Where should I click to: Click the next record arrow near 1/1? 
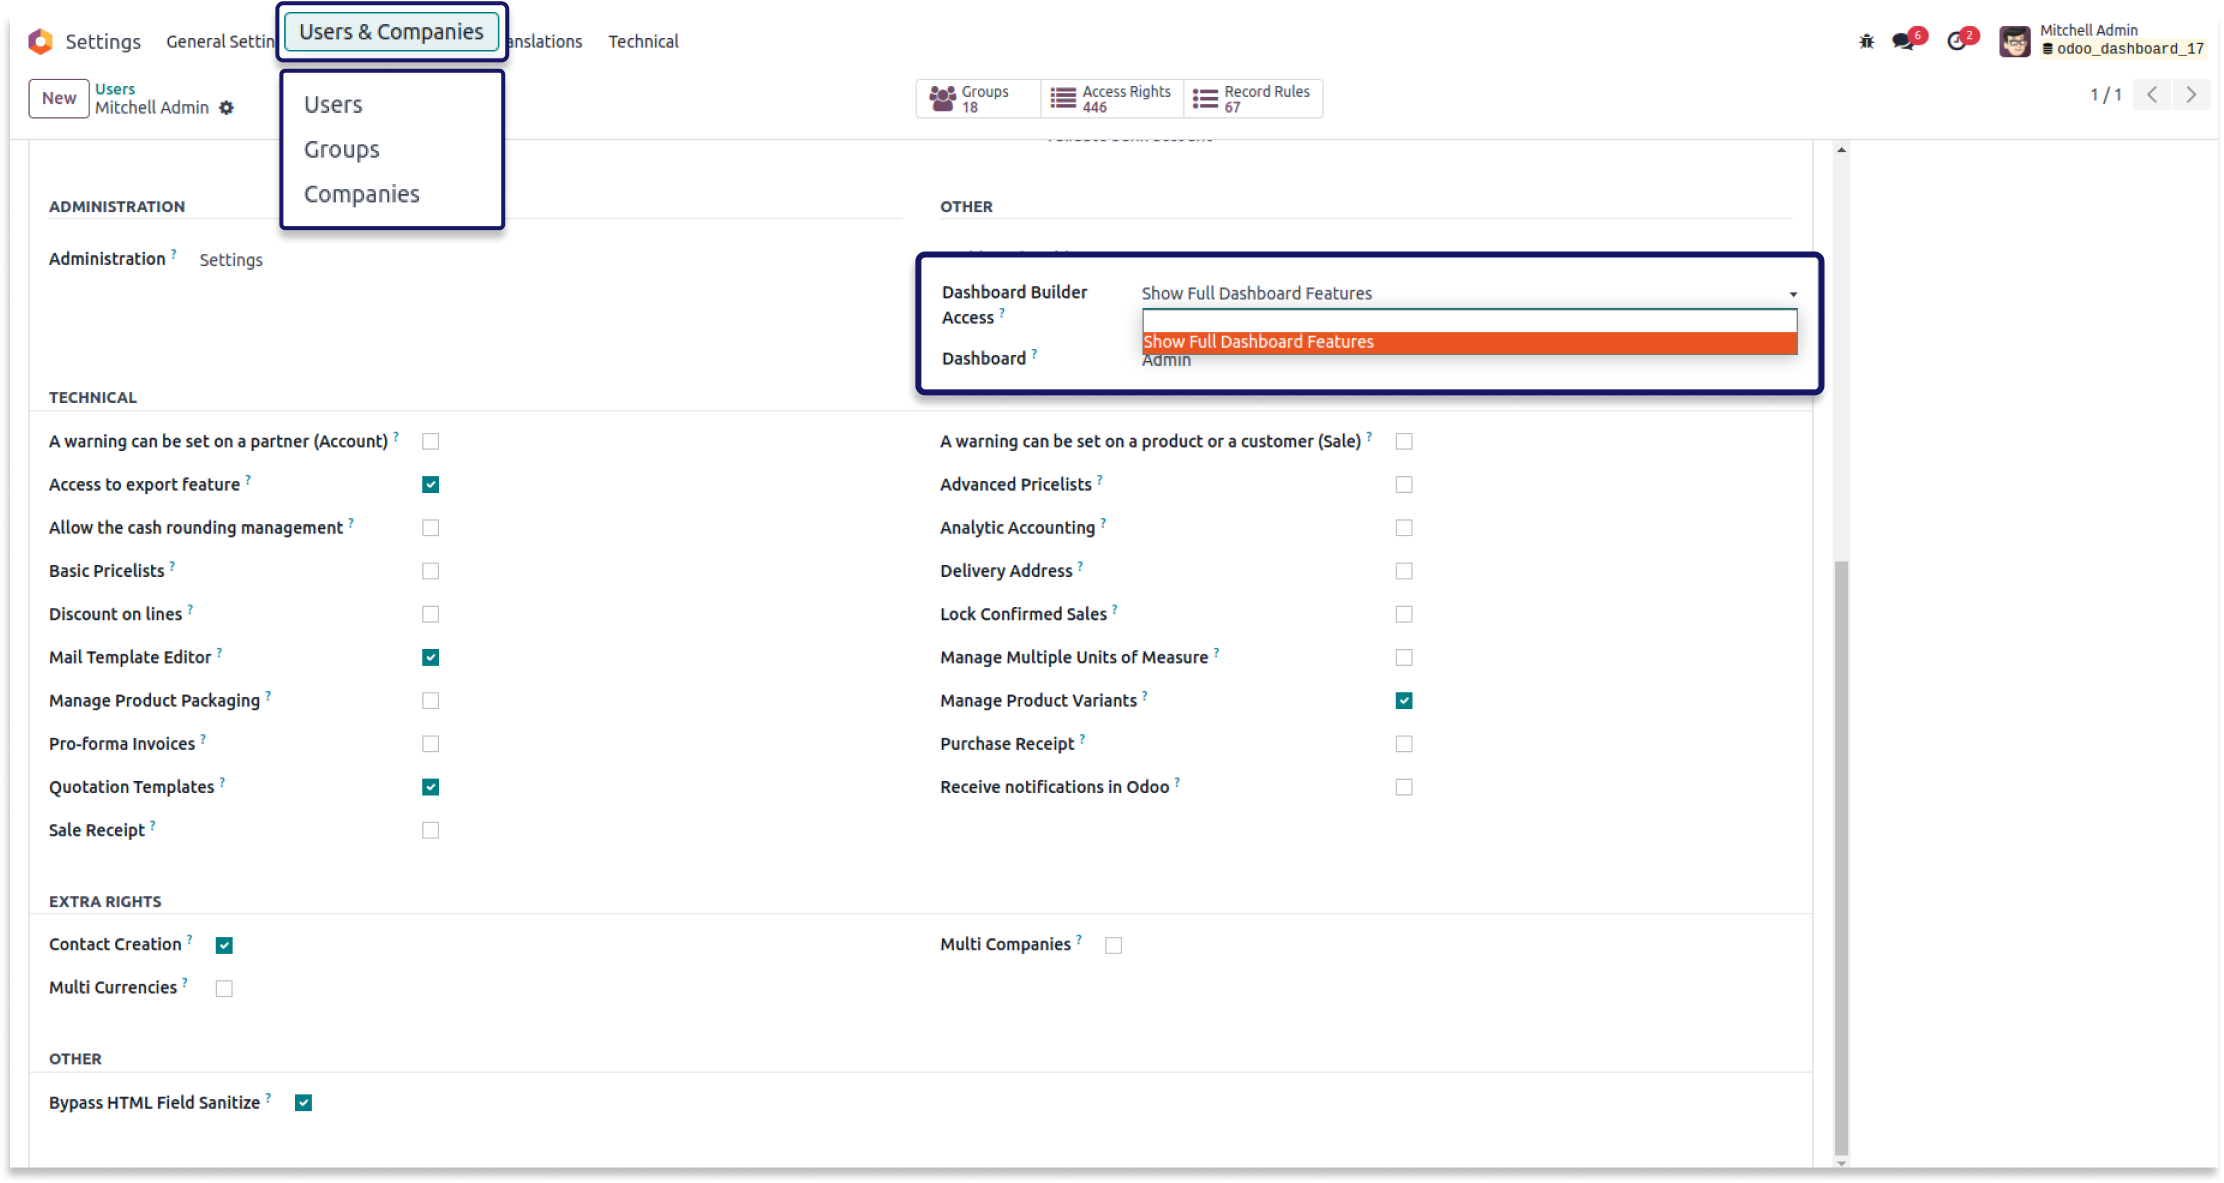[x=2190, y=94]
